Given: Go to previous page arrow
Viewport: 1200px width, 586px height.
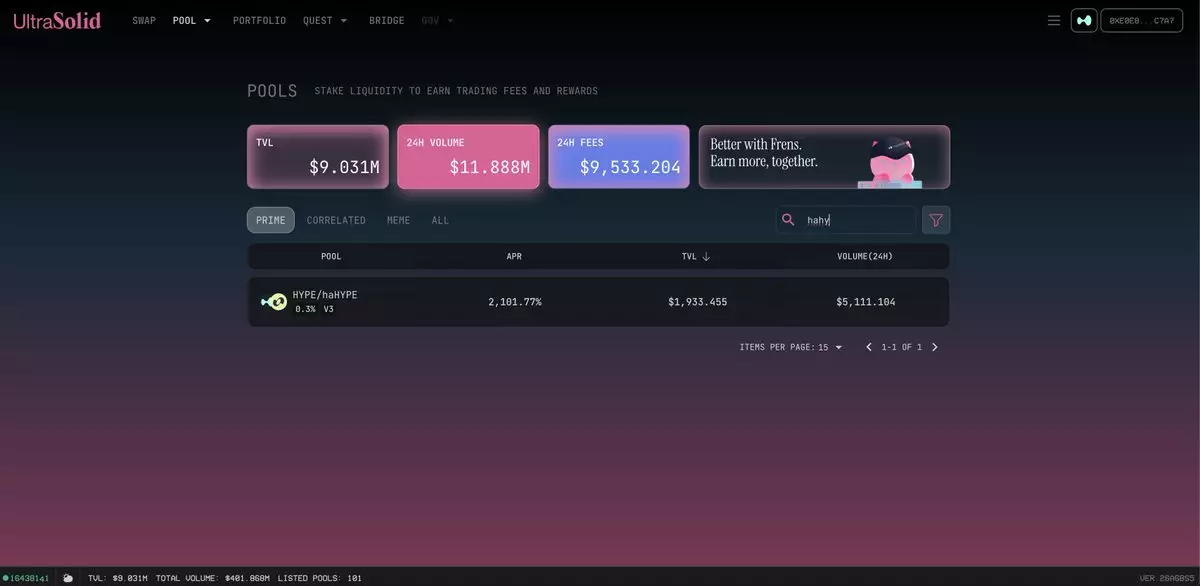Looking at the screenshot, I should [x=868, y=347].
